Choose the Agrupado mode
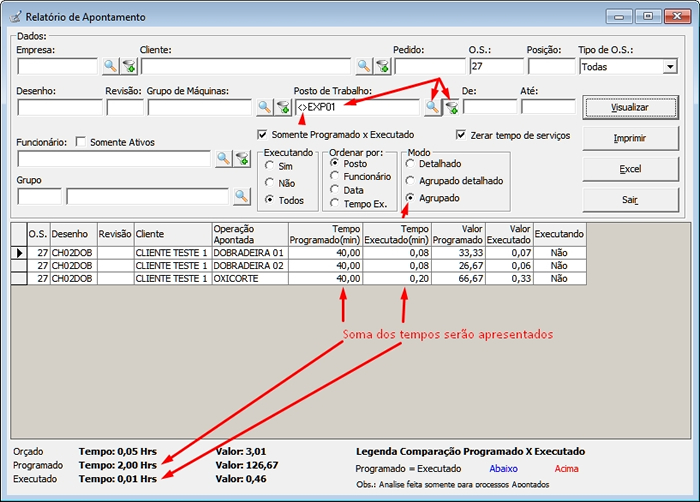 [410, 197]
